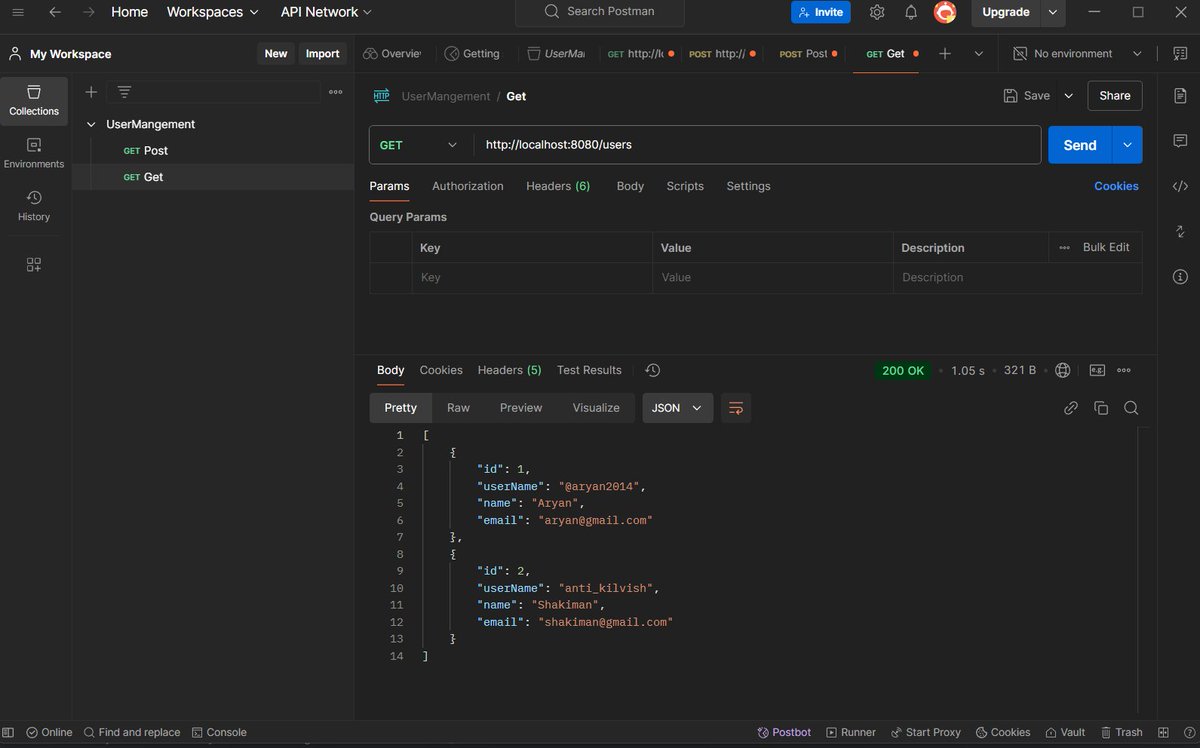Click the collections filter icon

124,92
